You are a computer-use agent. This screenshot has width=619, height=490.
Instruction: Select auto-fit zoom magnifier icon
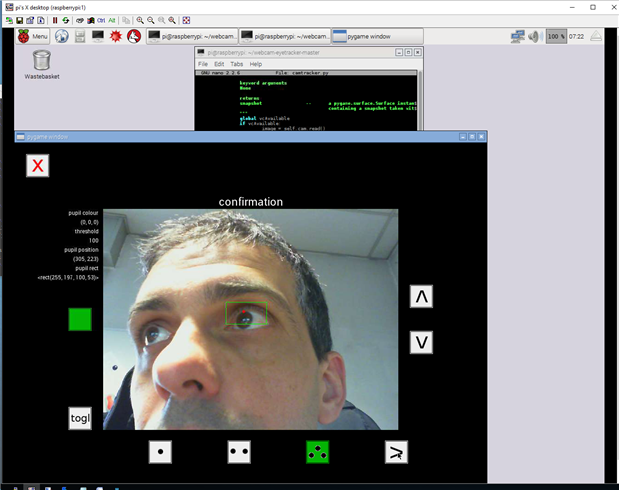172,20
